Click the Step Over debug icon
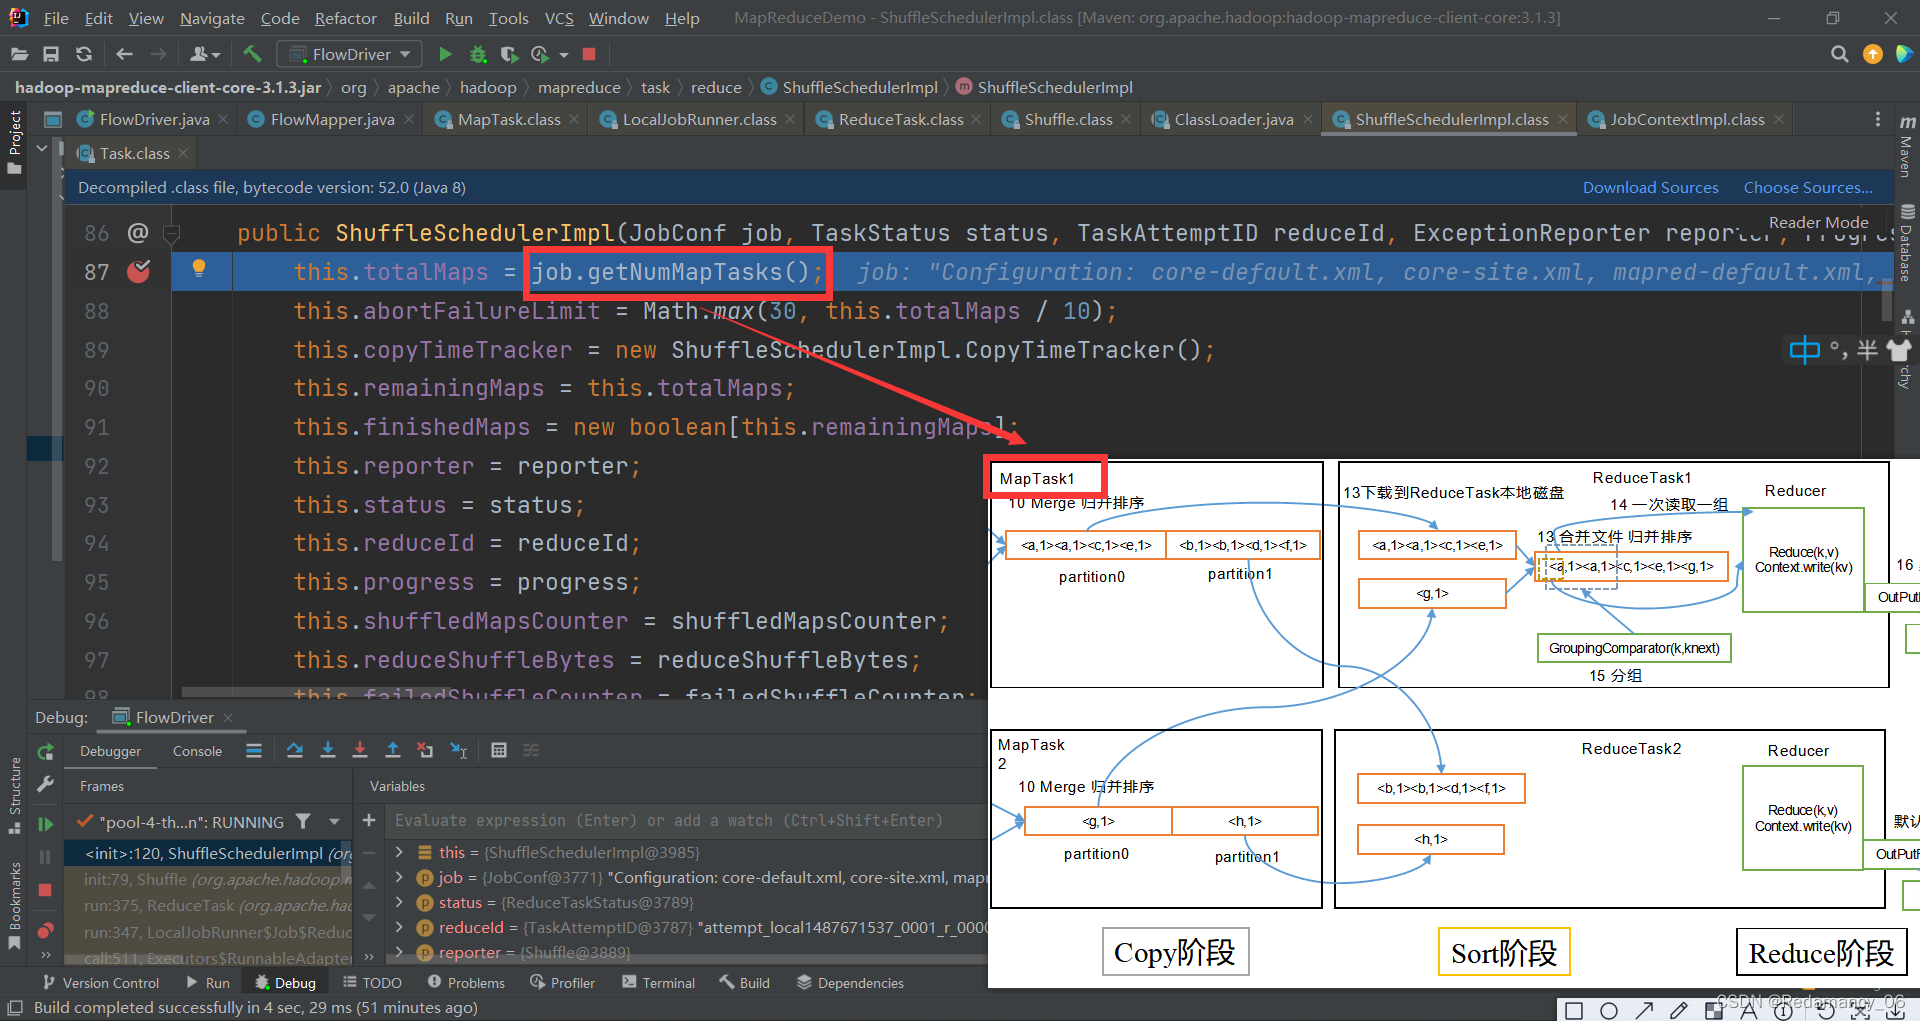This screenshot has width=1920, height=1021. tap(295, 750)
